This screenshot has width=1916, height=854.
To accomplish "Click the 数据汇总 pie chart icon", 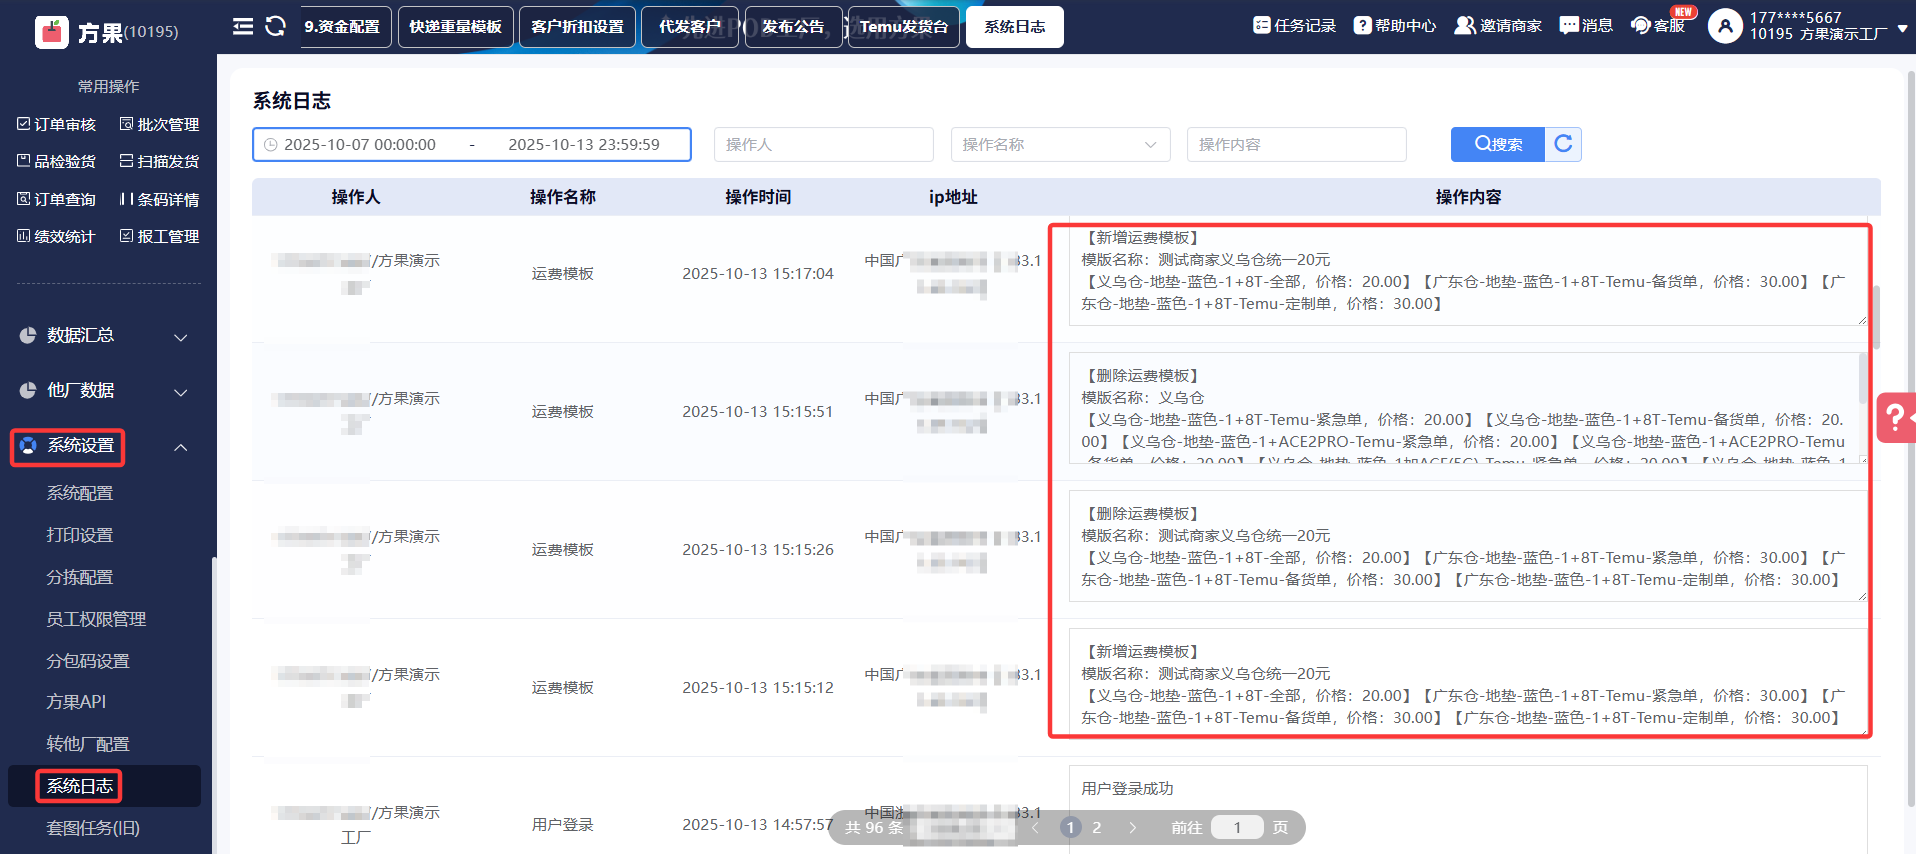I will (28, 336).
